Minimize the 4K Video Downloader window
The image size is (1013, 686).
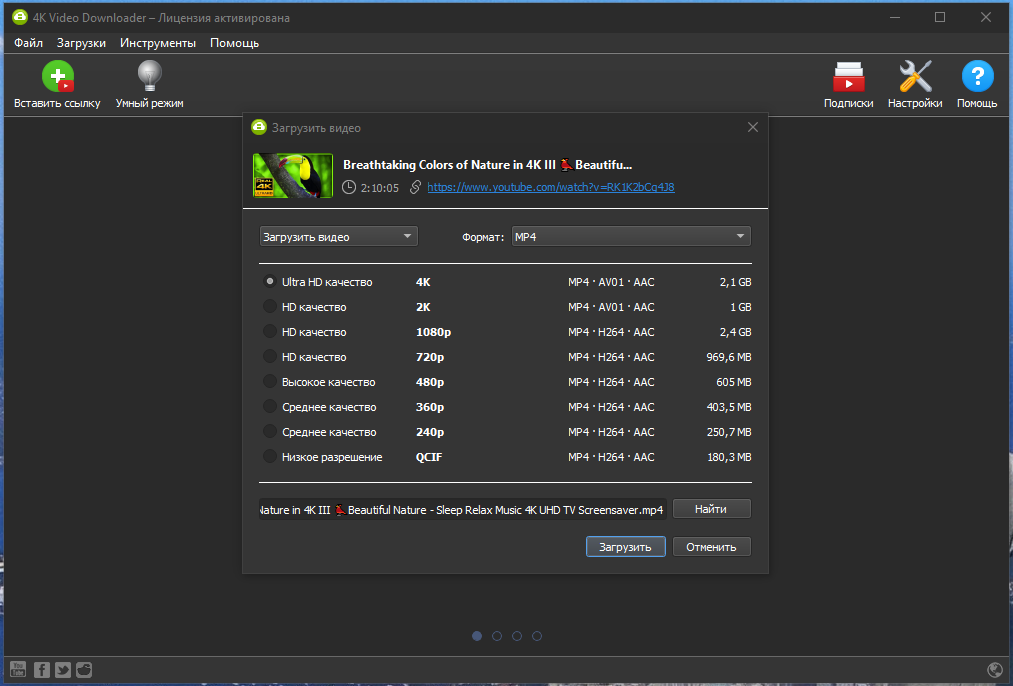coord(895,17)
